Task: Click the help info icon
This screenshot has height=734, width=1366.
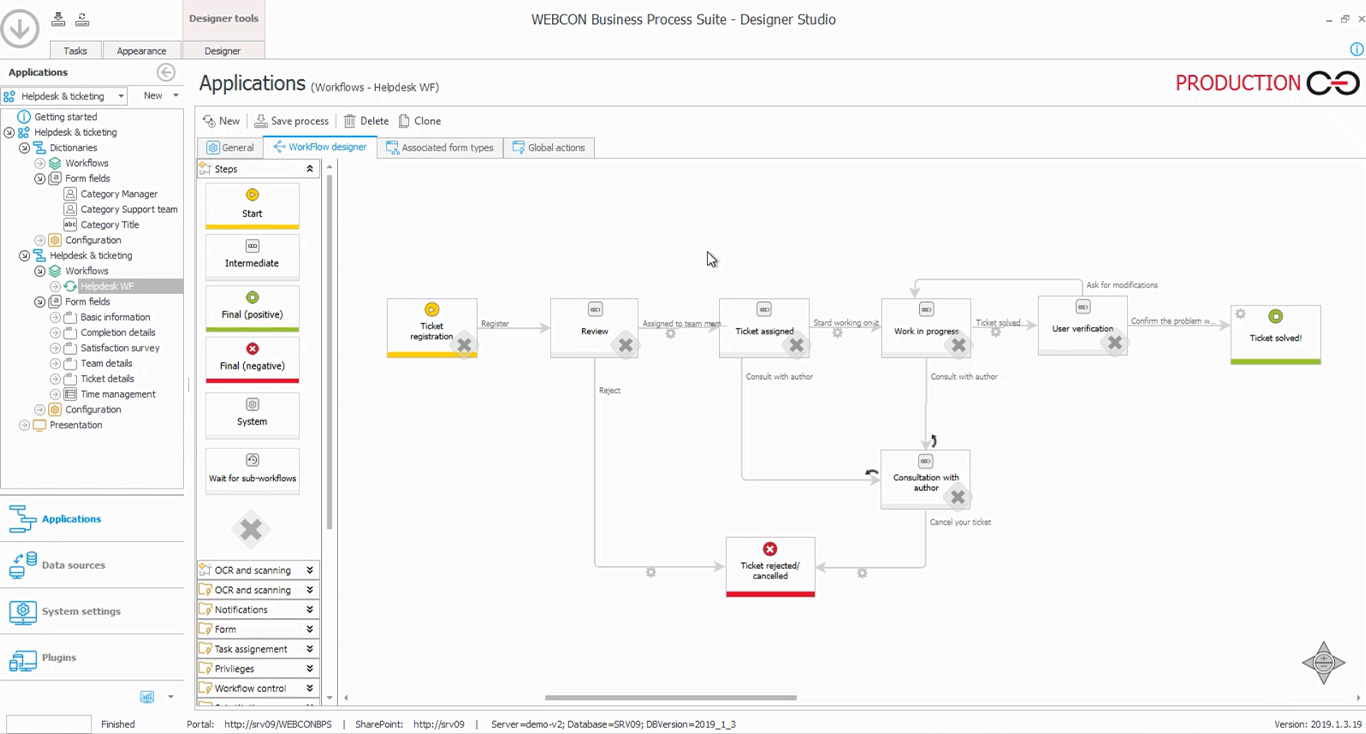Action: (1357, 50)
